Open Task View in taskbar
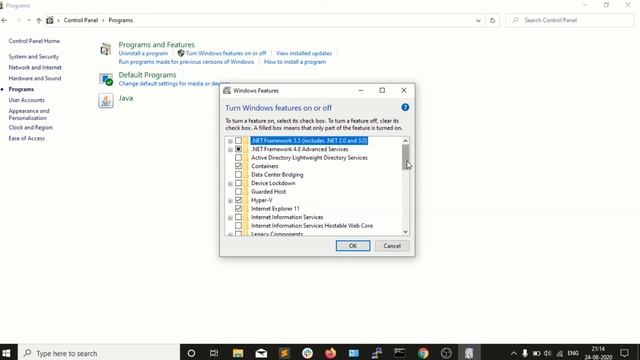The image size is (640, 360). (x=214, y=353)
